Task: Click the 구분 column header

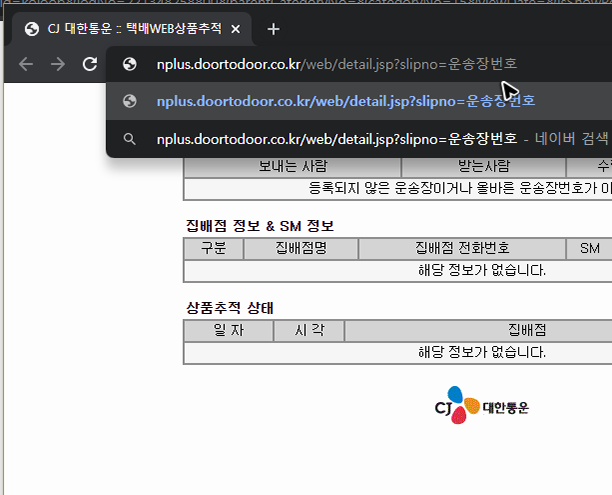Action: pyautogui.click(x=213, y=248)
